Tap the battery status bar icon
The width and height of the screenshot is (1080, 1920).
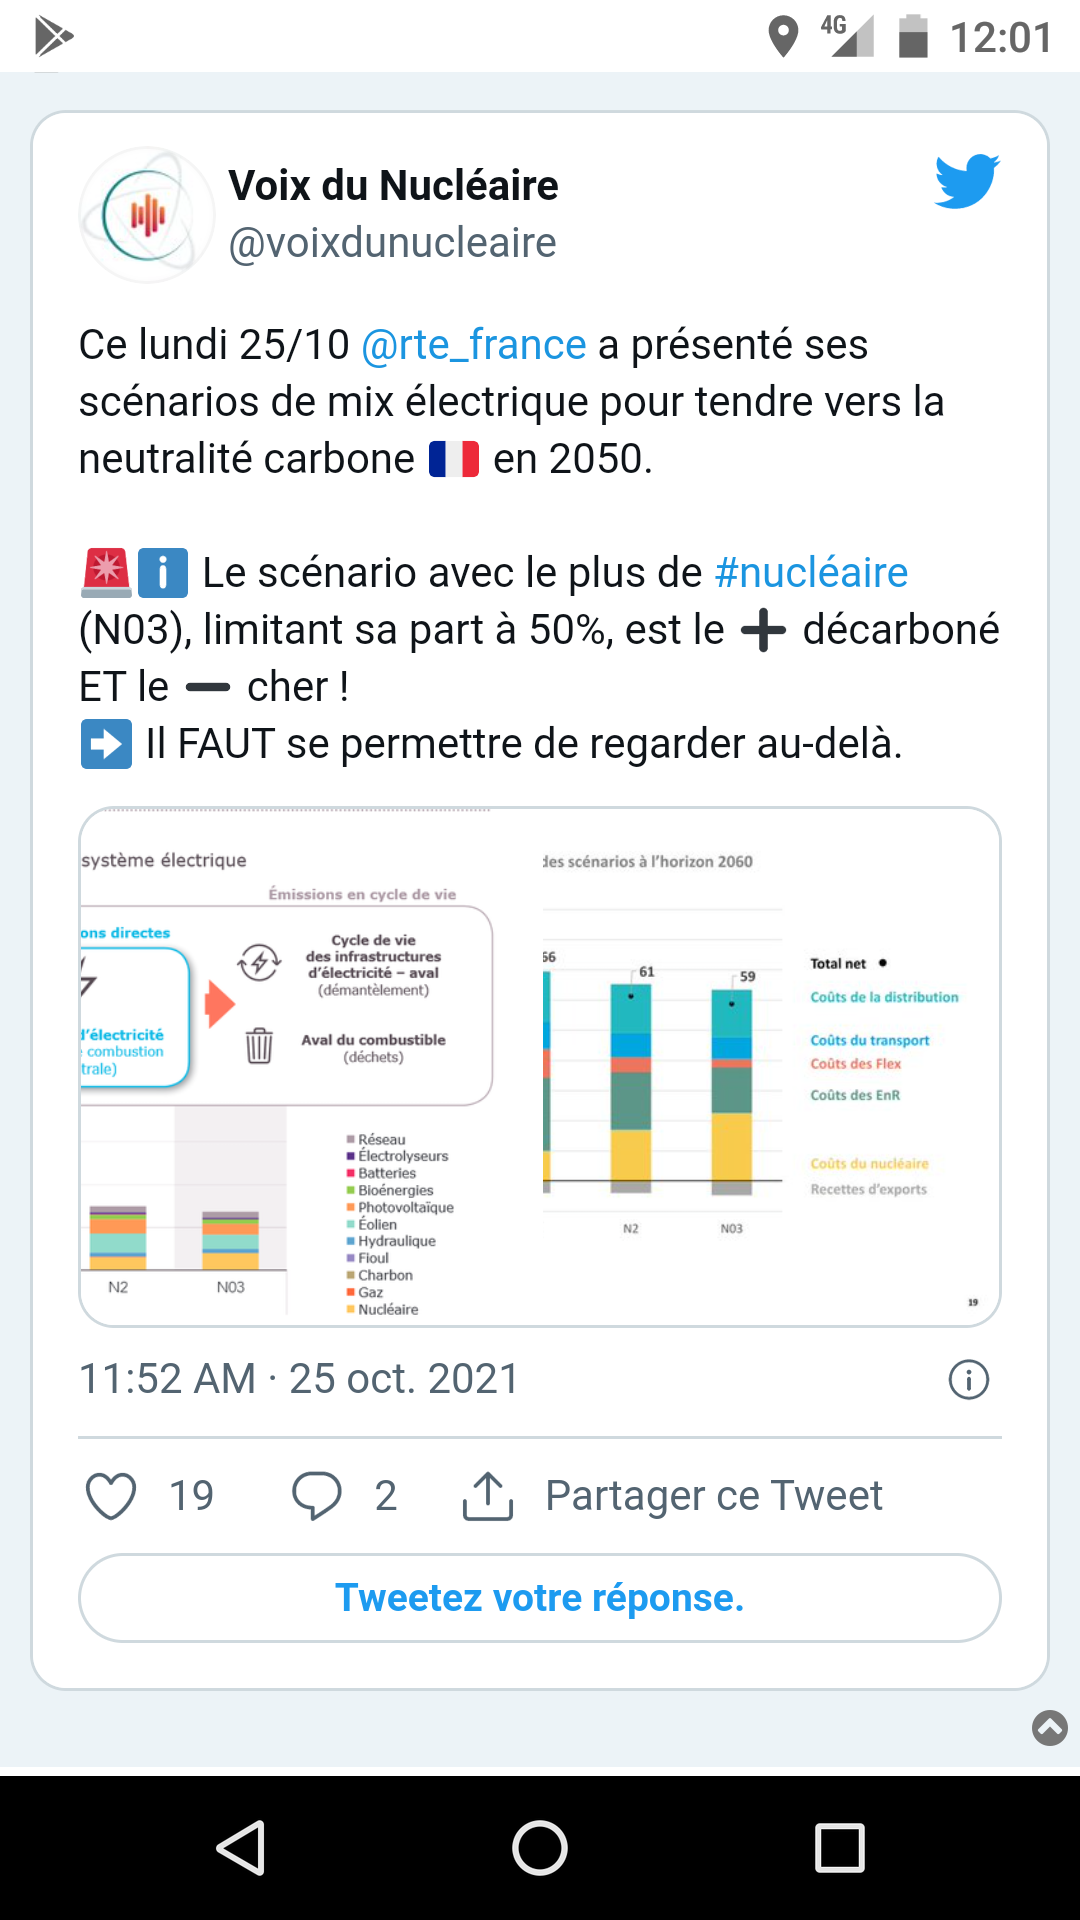click(913, 37)
